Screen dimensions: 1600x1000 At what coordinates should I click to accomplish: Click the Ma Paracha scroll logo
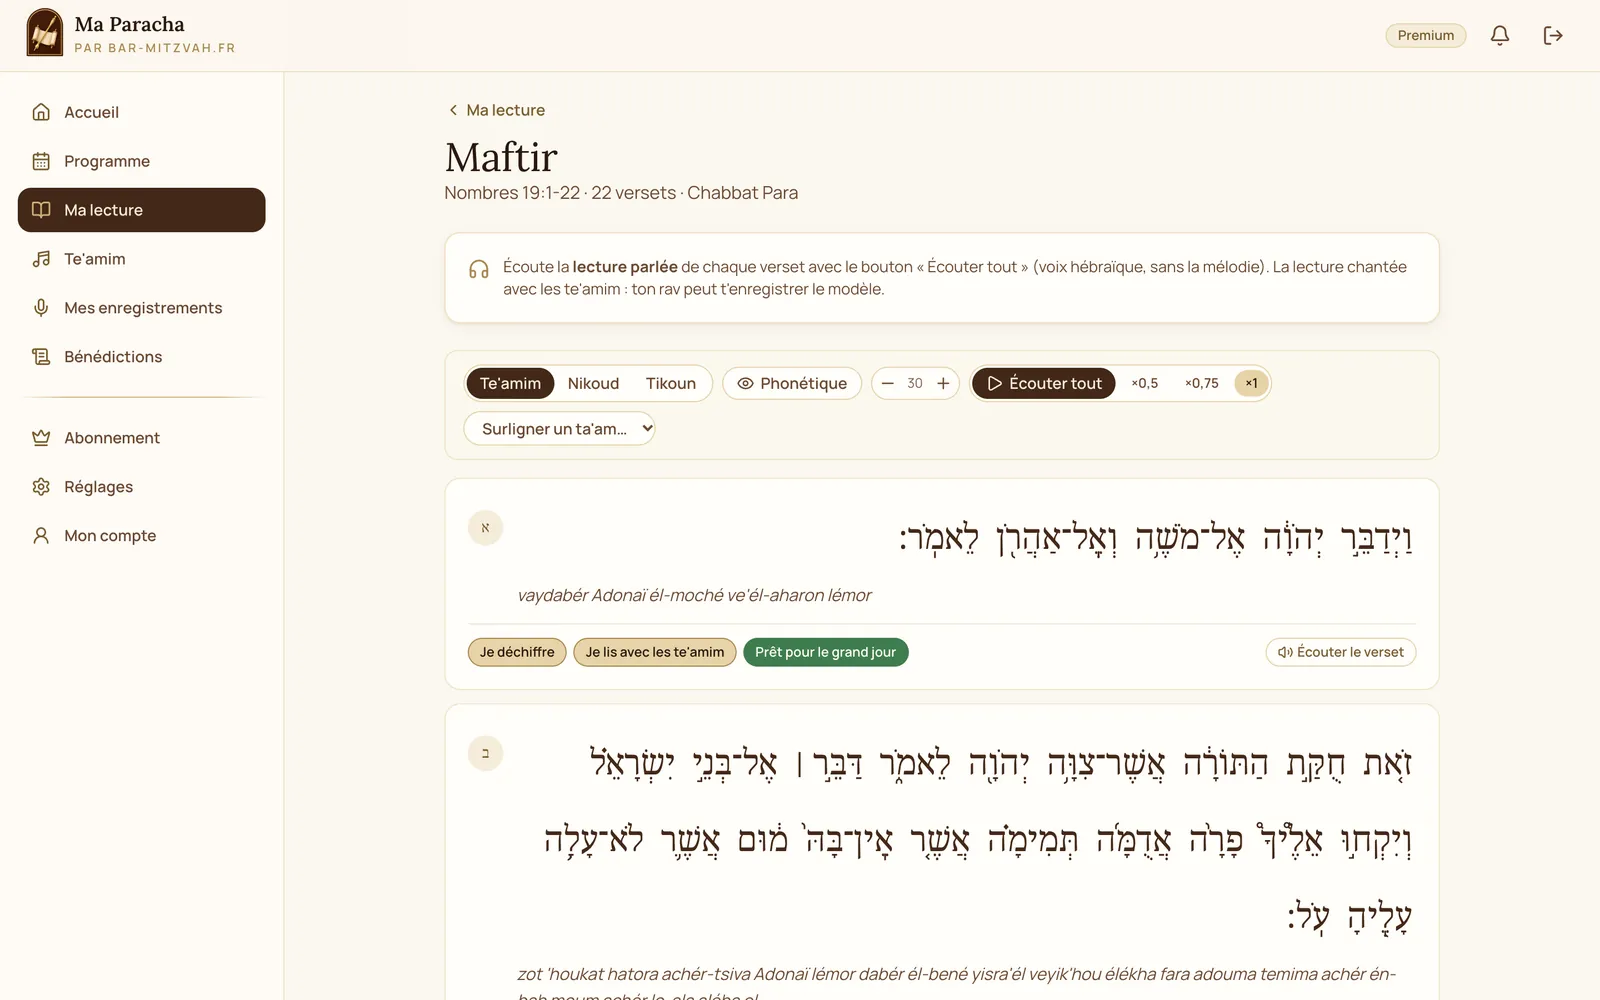pos(45,33)
